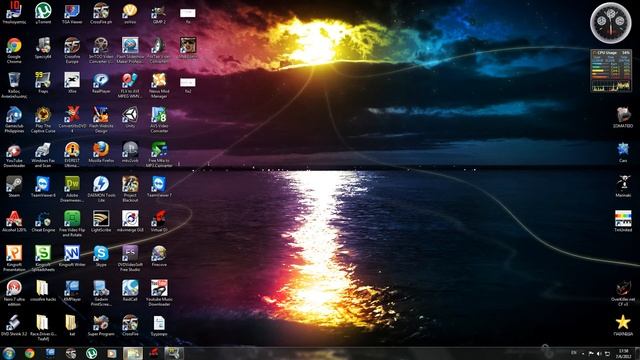
Task: Open the Play The Captive Curse shortcut
Action: pyautogui.click(x=43, y=120)
